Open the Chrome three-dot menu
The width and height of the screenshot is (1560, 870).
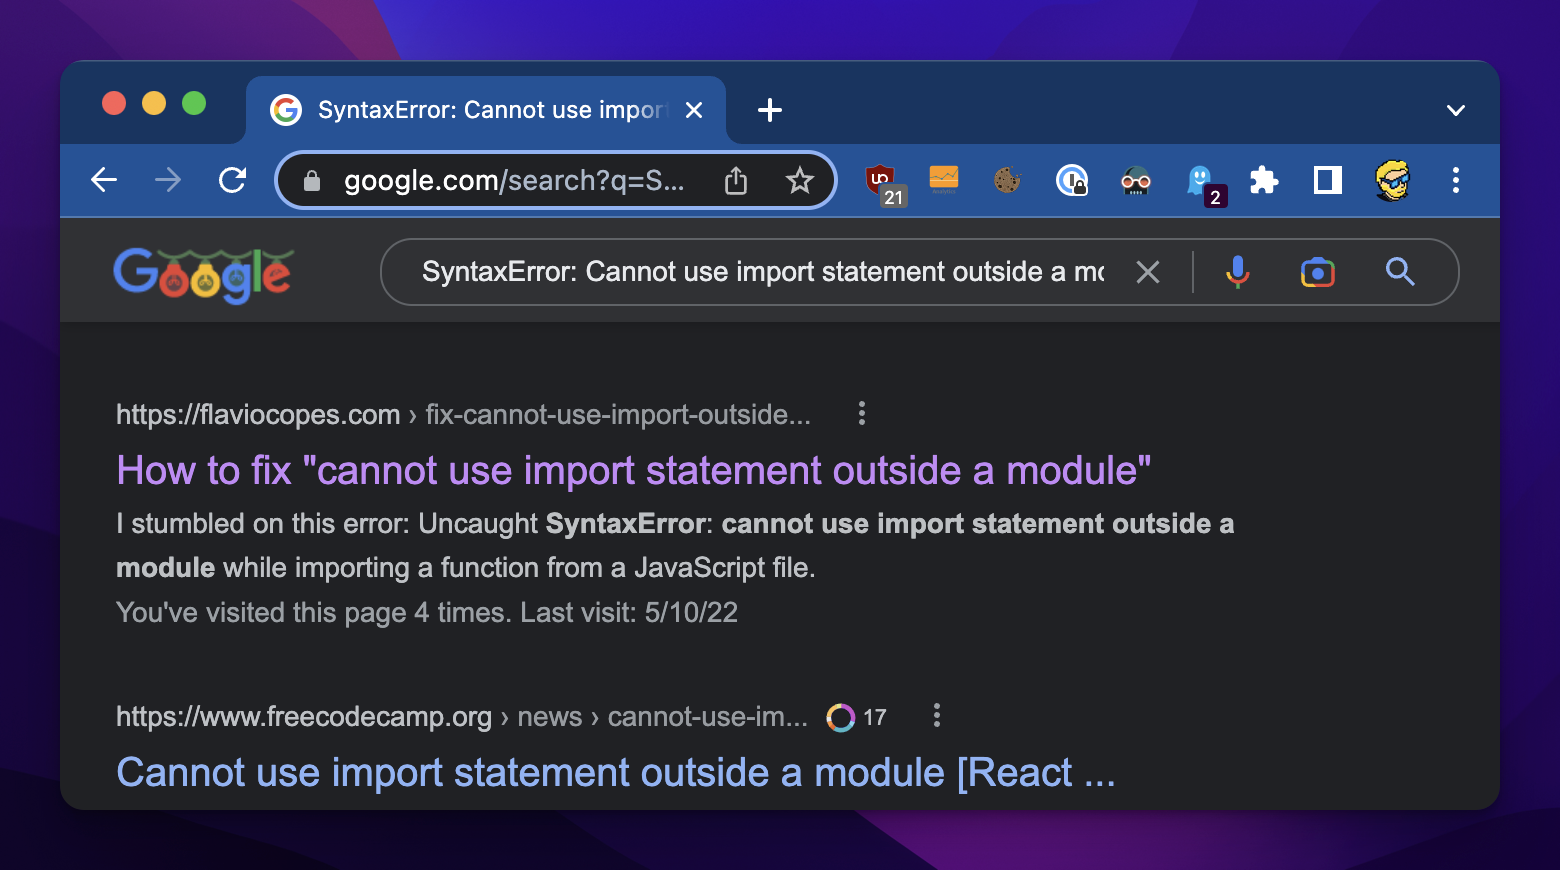point(1455,181)
